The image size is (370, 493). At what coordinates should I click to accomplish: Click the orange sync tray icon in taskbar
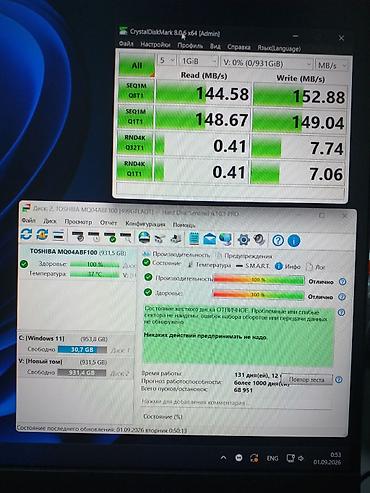(x=254, y=458)
